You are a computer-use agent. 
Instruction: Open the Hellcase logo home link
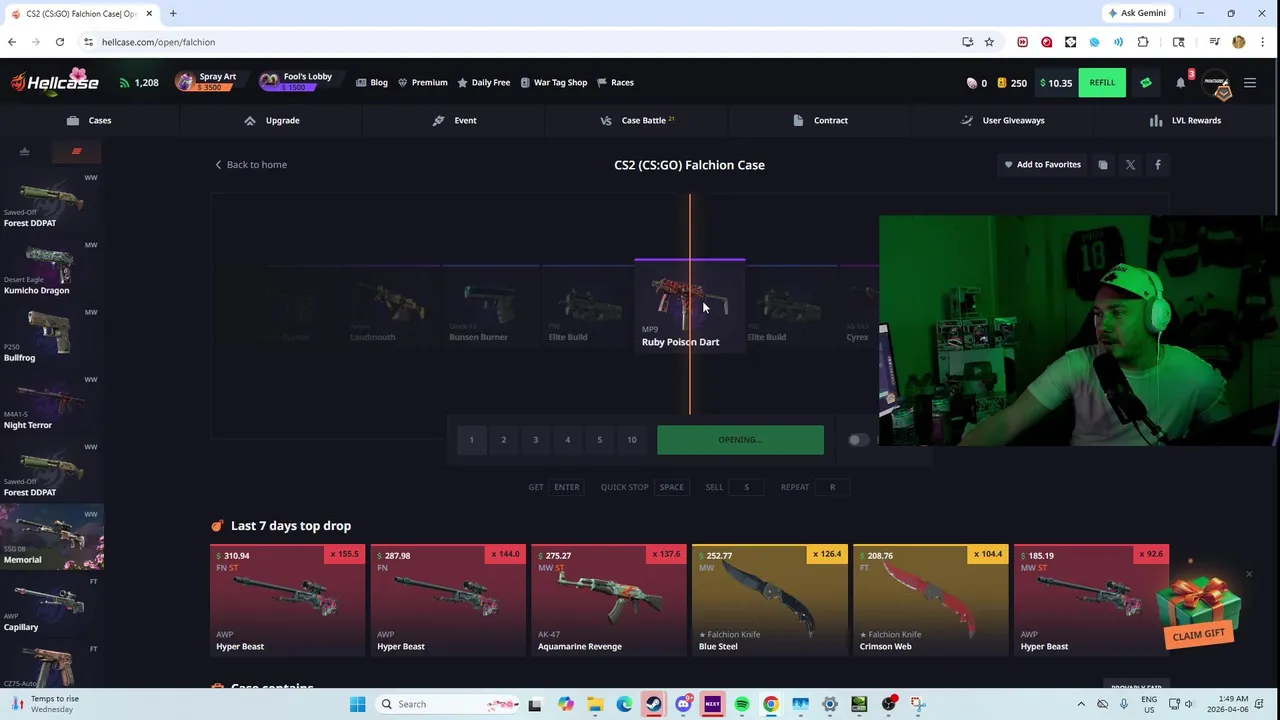pos(55,82)
